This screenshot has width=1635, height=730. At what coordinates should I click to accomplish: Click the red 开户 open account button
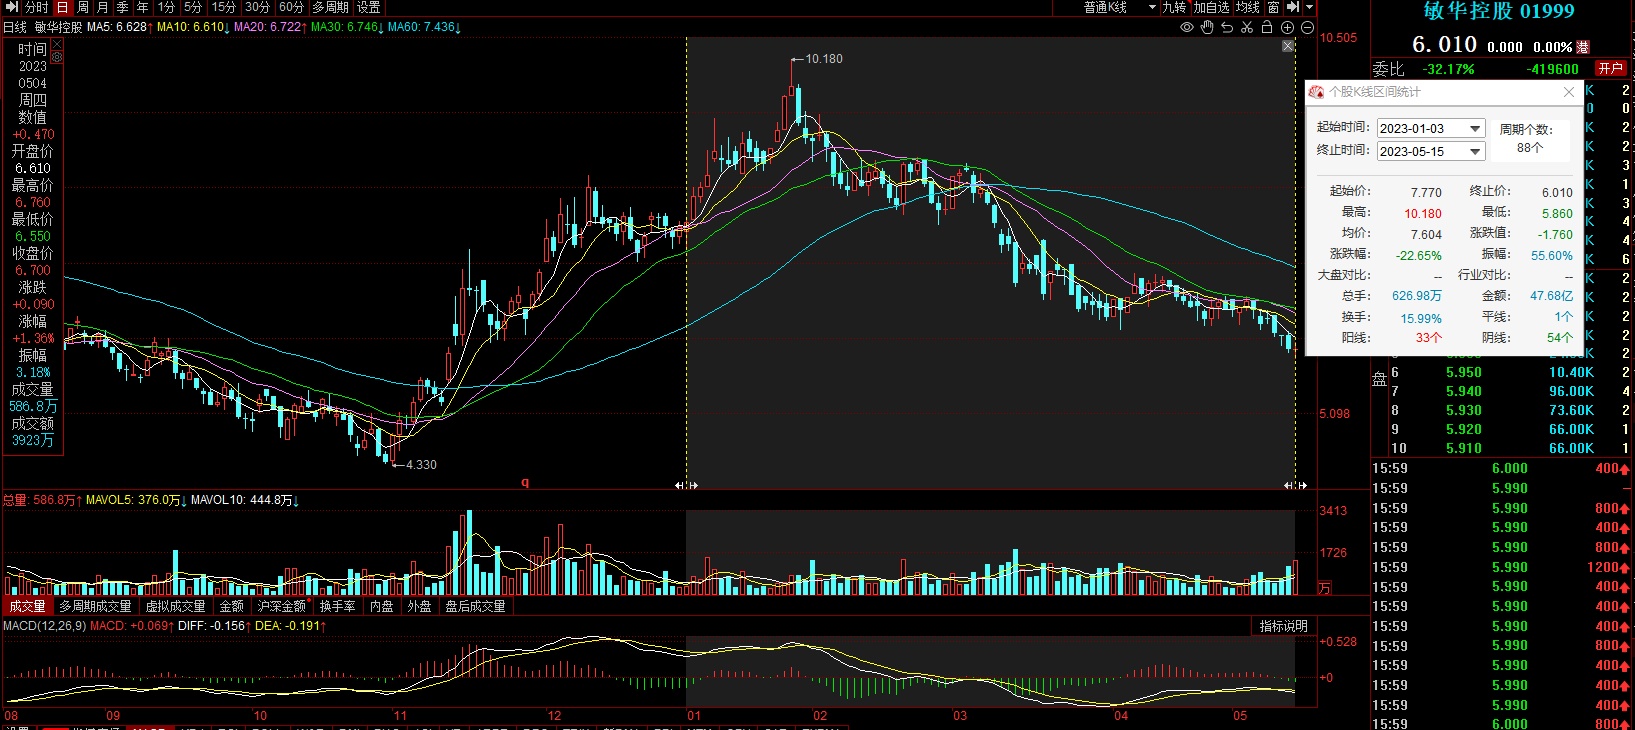pyautogui.click(x=1610, y=68)
